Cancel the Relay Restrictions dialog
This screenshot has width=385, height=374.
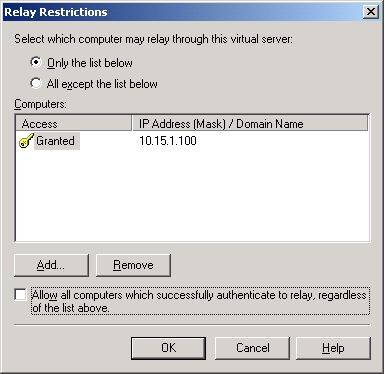click(252, 348)
